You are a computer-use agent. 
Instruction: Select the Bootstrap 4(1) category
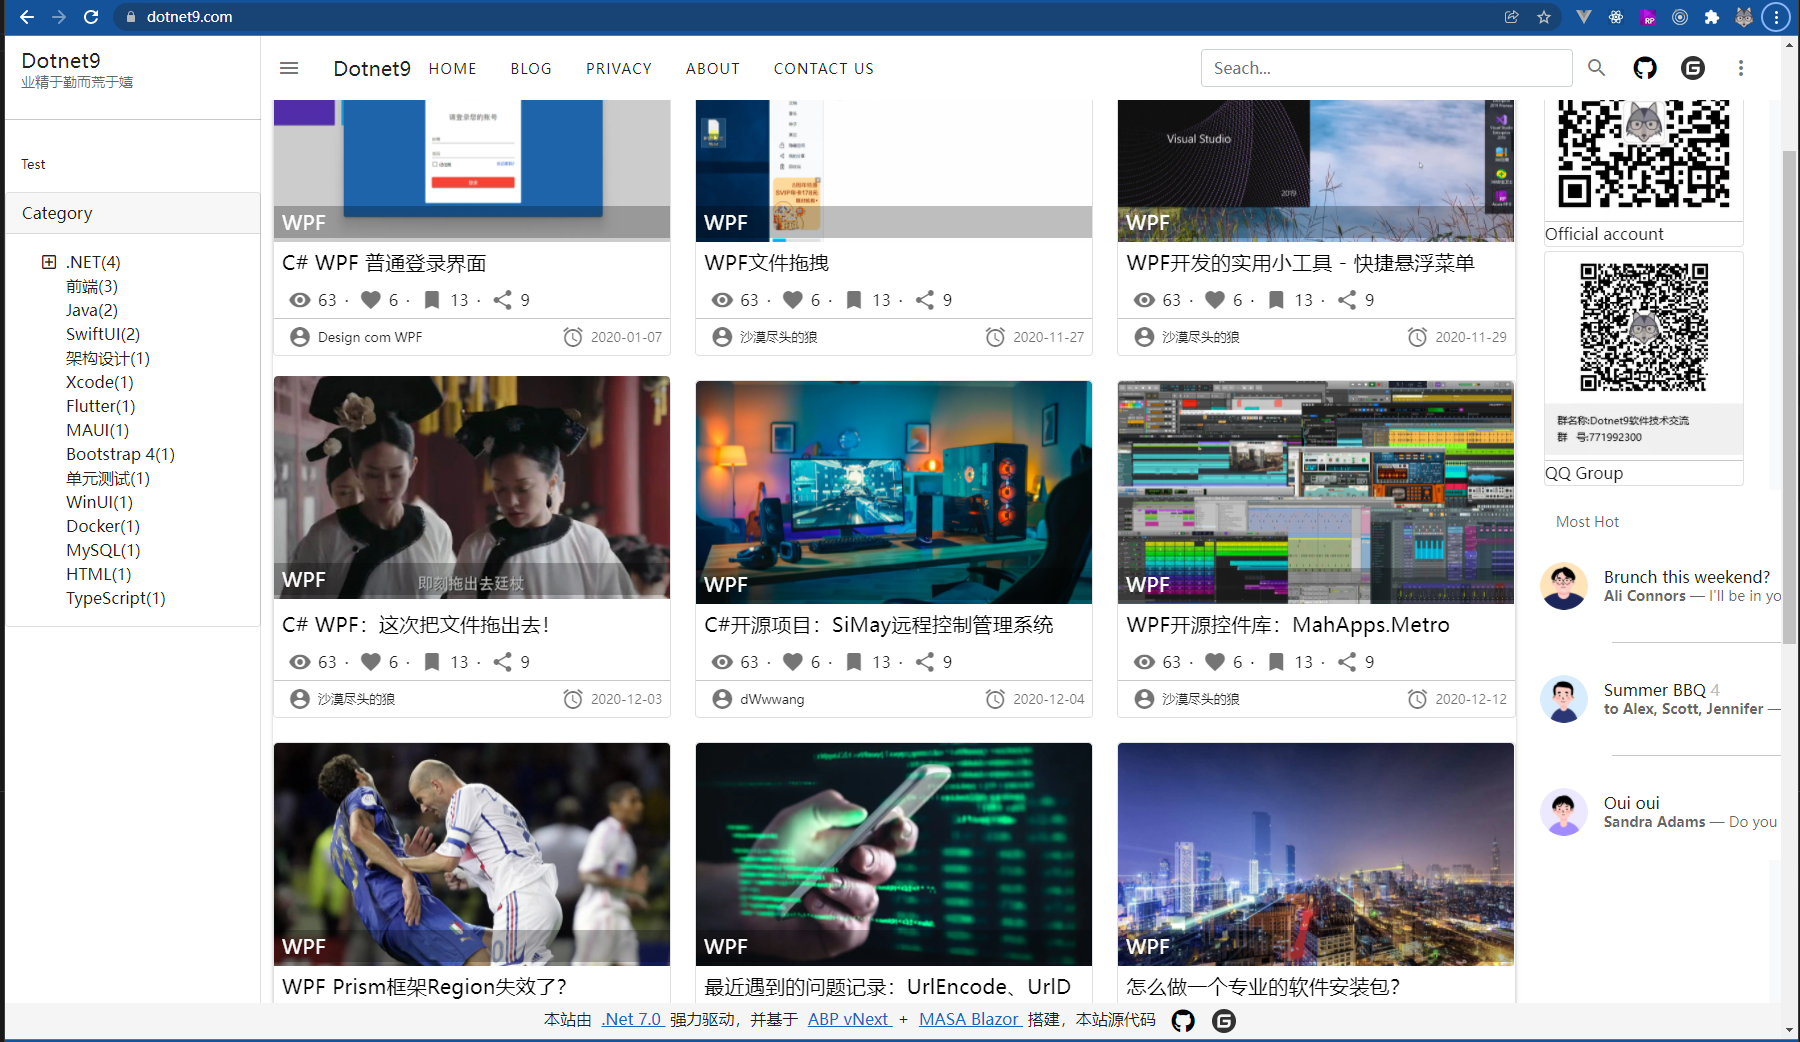(121, 454)
